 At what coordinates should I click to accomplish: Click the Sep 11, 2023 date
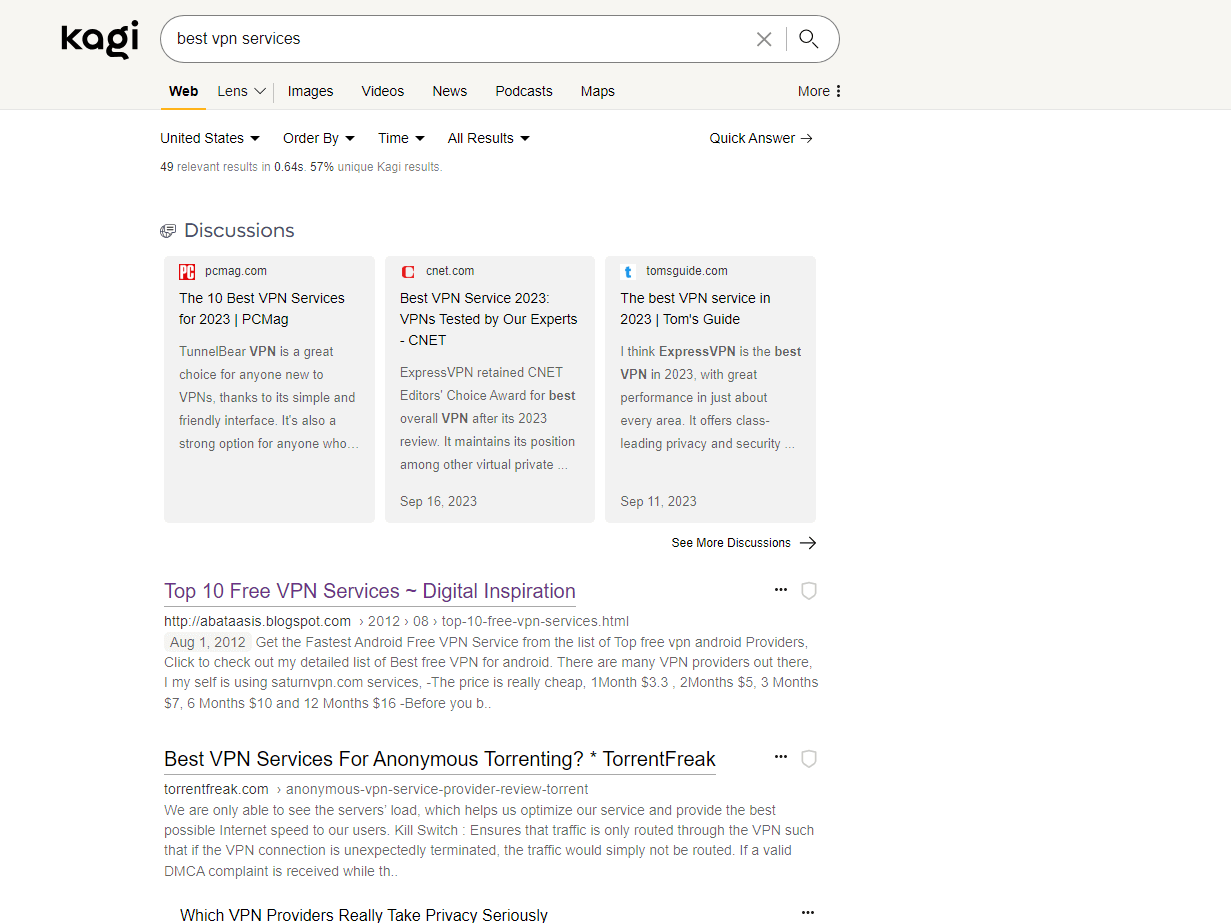658,501
